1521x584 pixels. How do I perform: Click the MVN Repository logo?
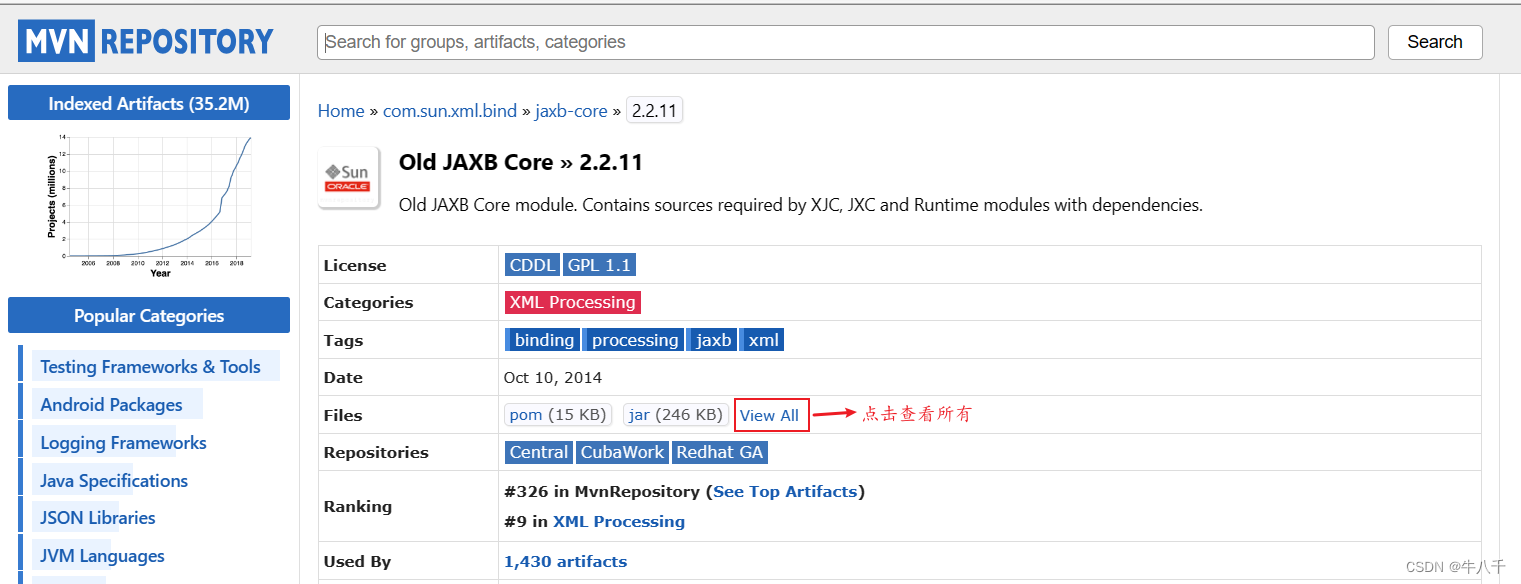146,41
